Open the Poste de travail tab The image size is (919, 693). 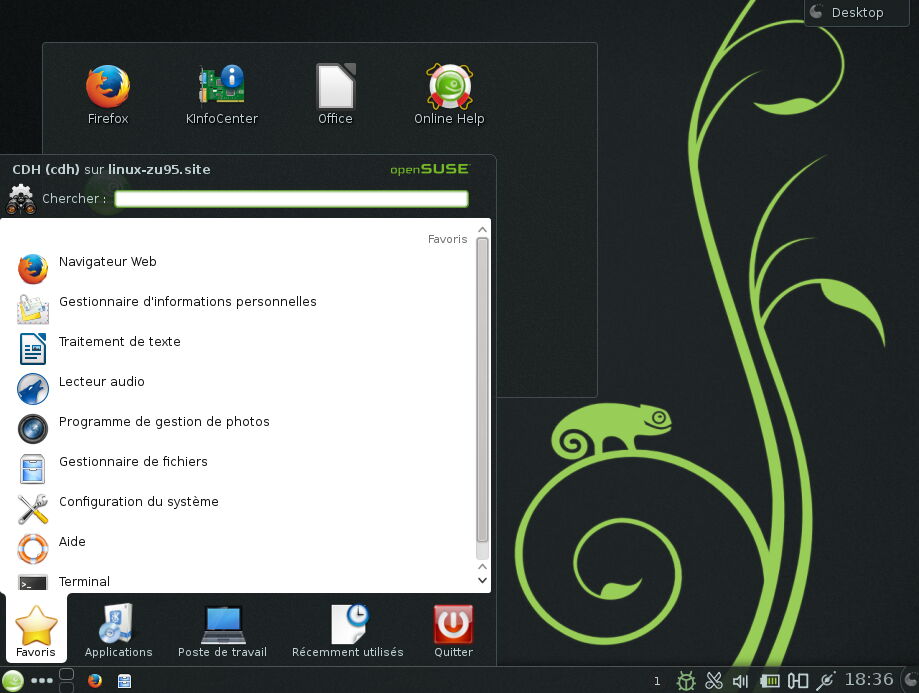click(x=221, y=628)
